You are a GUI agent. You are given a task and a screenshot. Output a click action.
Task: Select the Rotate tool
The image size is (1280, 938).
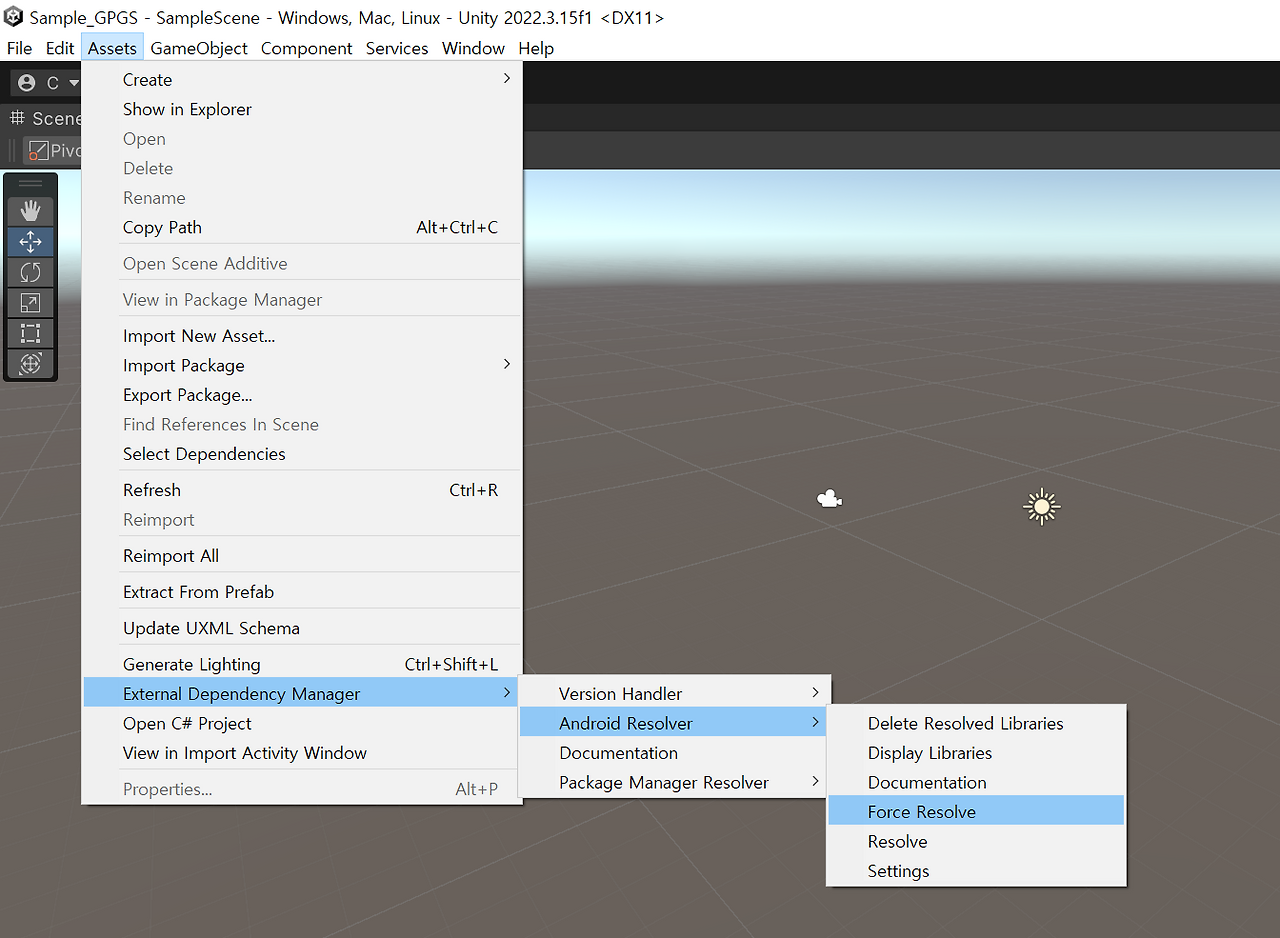[x=30, y=272]
